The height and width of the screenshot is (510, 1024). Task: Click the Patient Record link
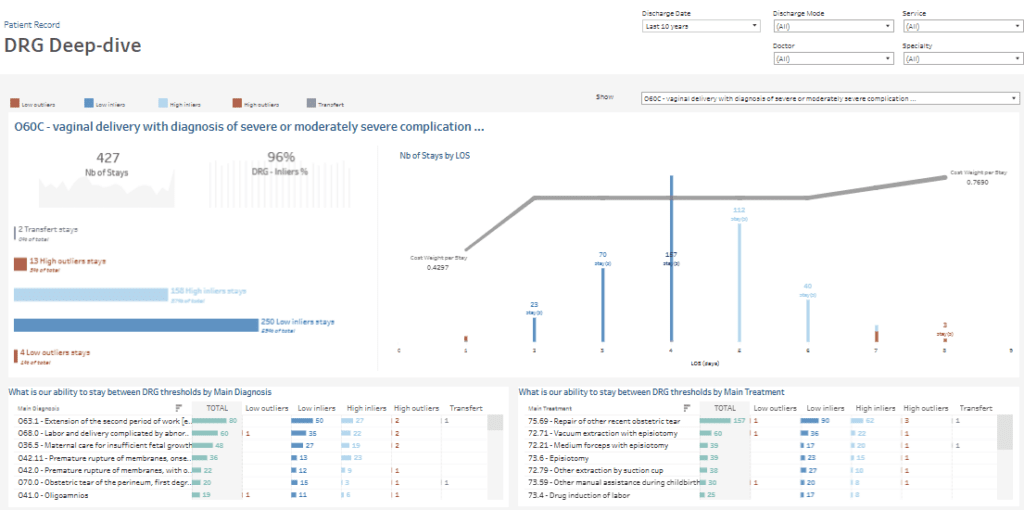[32, 25]
